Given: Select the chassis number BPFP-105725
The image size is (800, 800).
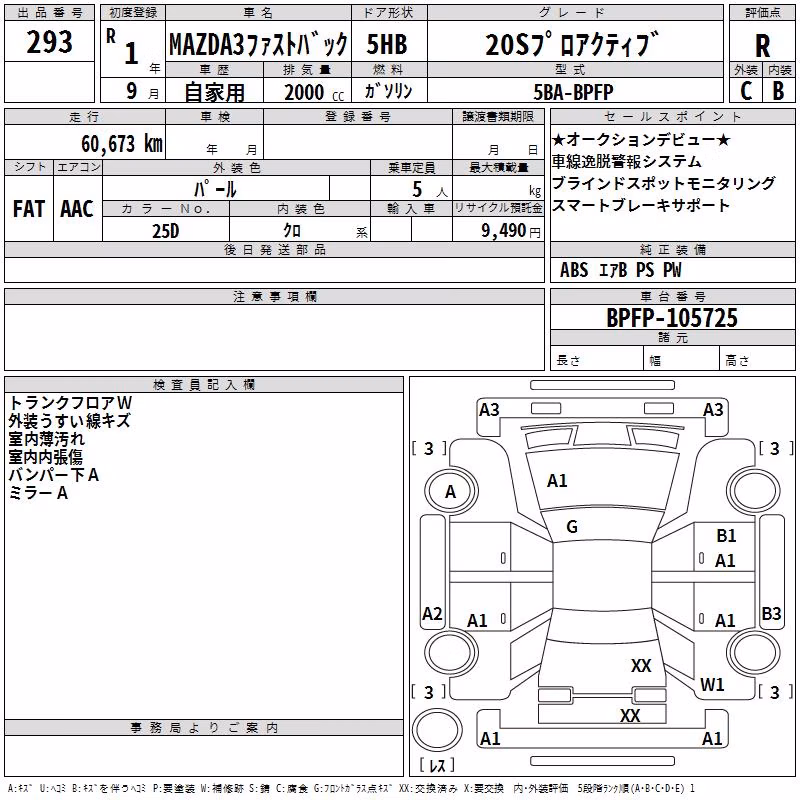Looking at the screenshot, I should pos(672,318).
